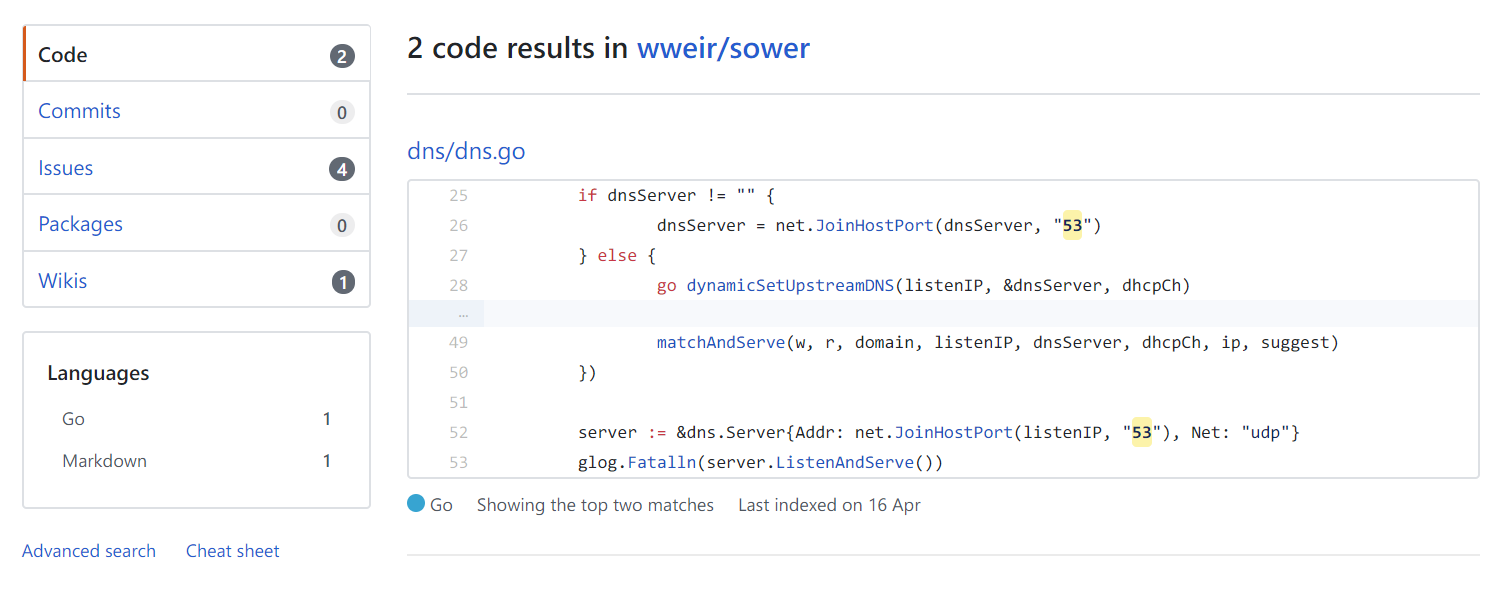The height and width of the screenshot is (596, 1506).
Task: Click the Commits count badge showing 0
Action: click(x=342, y=113)
